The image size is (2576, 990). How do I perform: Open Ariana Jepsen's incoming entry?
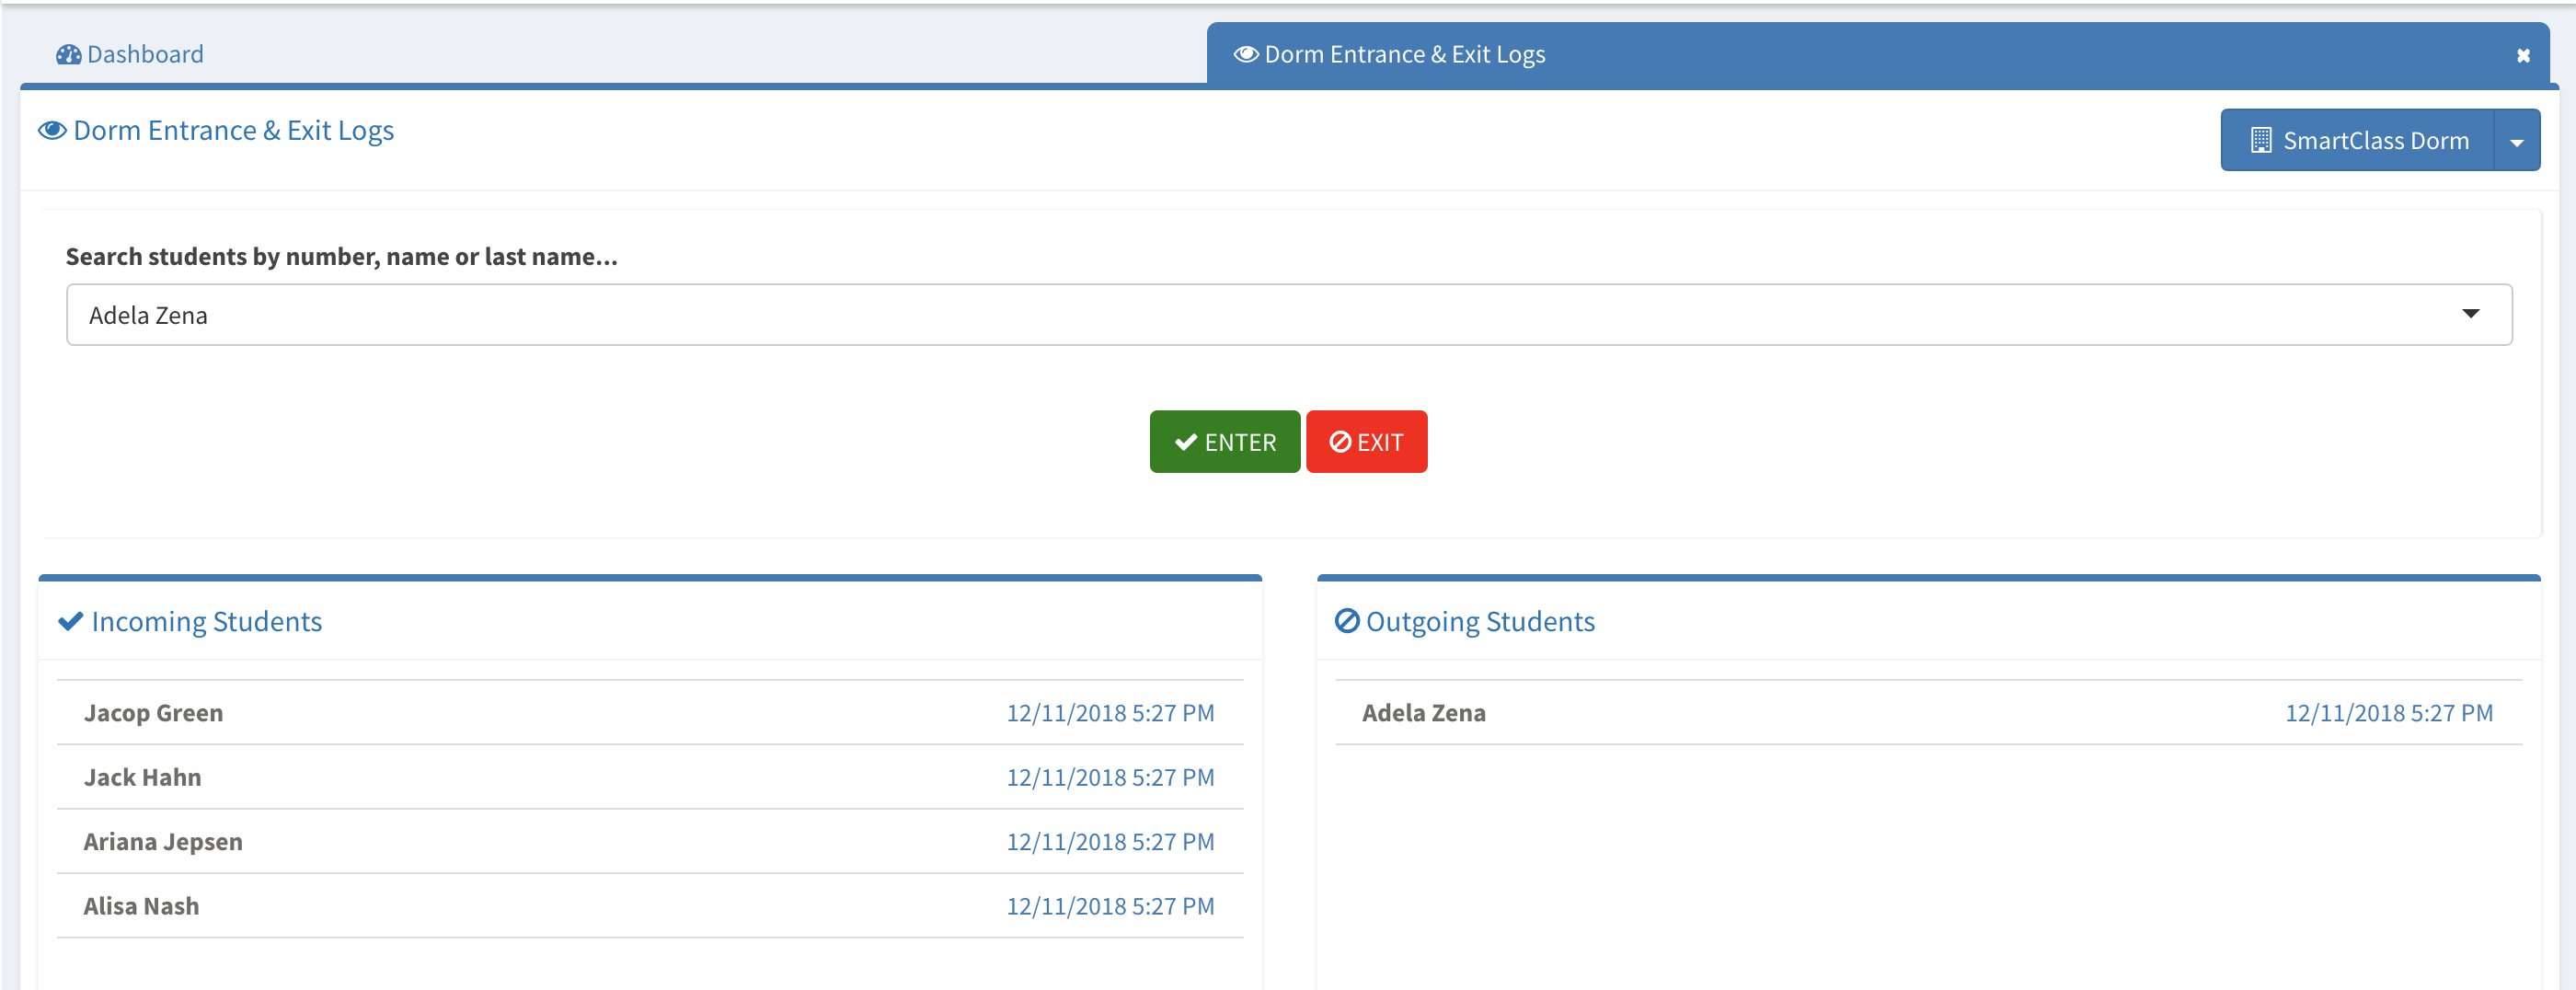click(x=163, y=842)
